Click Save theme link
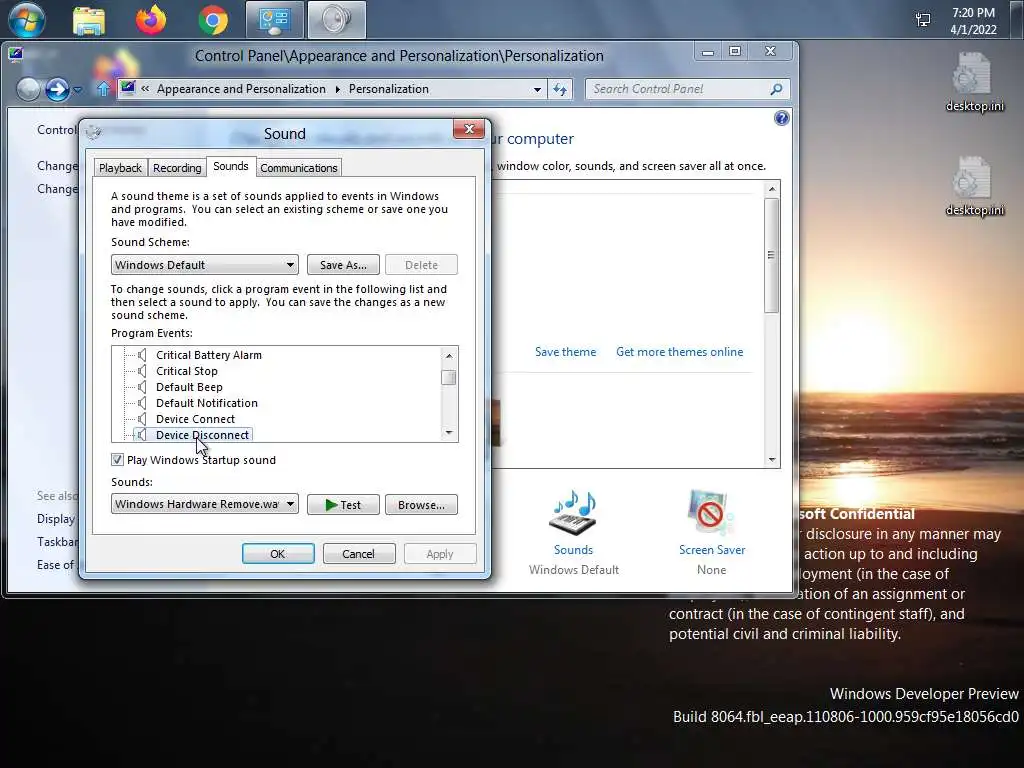This screenshot has width=1024, height=768. [566, 352]
